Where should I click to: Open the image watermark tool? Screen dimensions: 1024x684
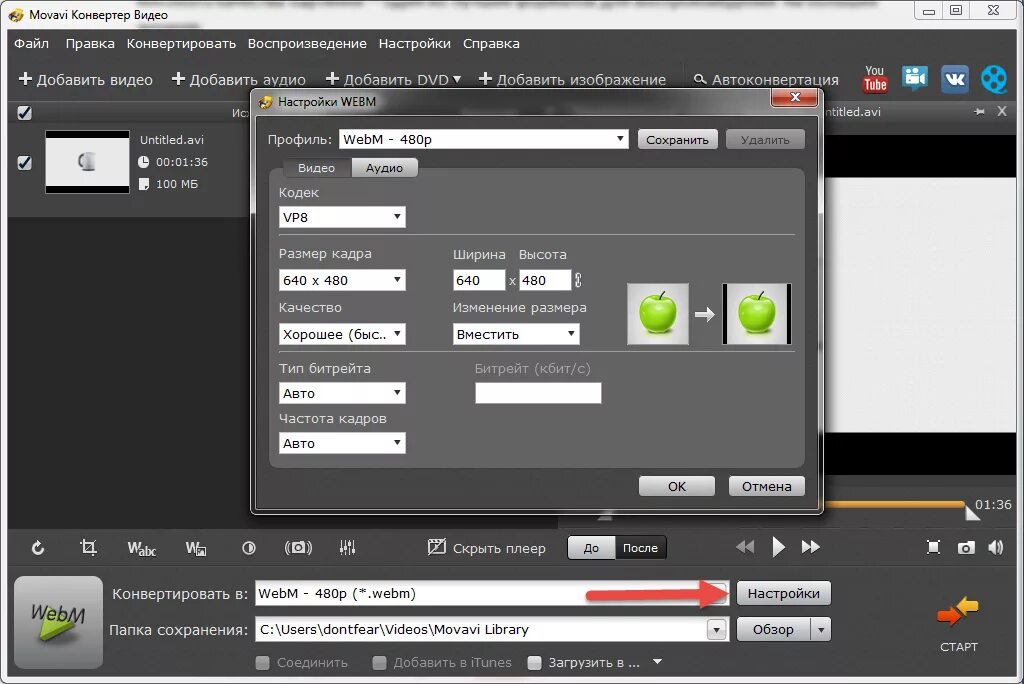pos(196,548)
